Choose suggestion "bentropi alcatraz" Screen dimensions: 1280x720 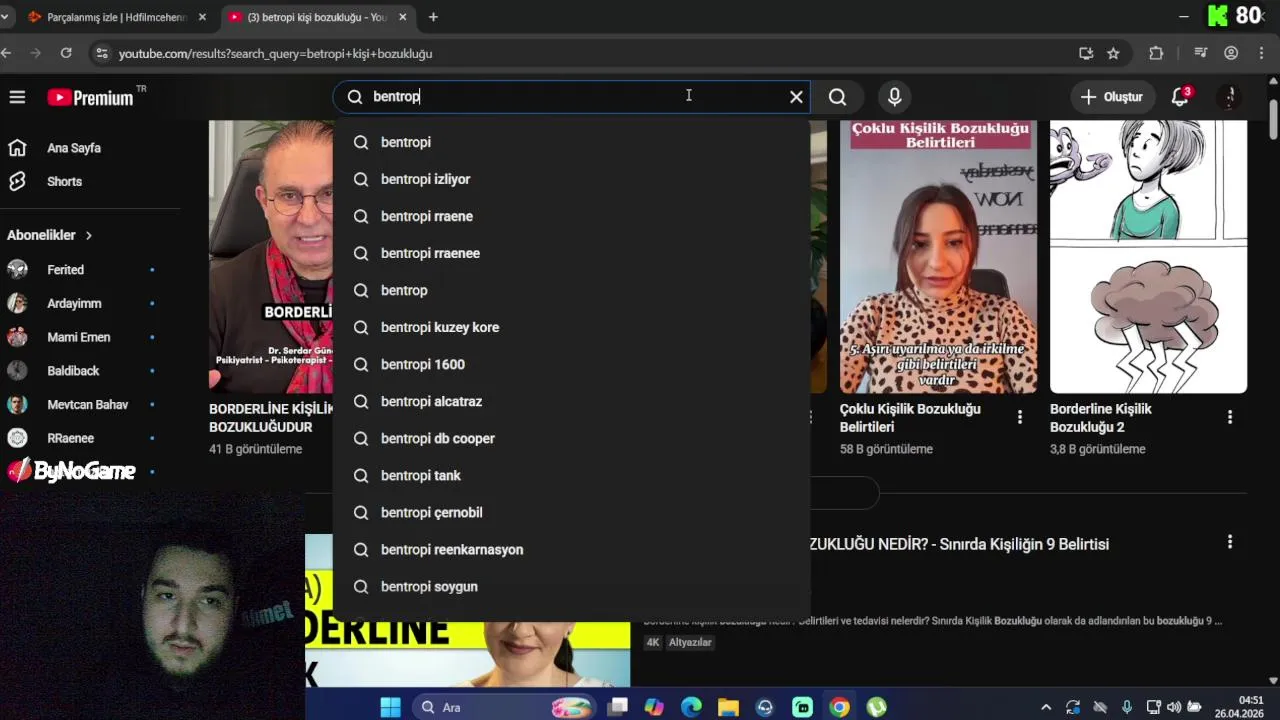tap(571, 401)
